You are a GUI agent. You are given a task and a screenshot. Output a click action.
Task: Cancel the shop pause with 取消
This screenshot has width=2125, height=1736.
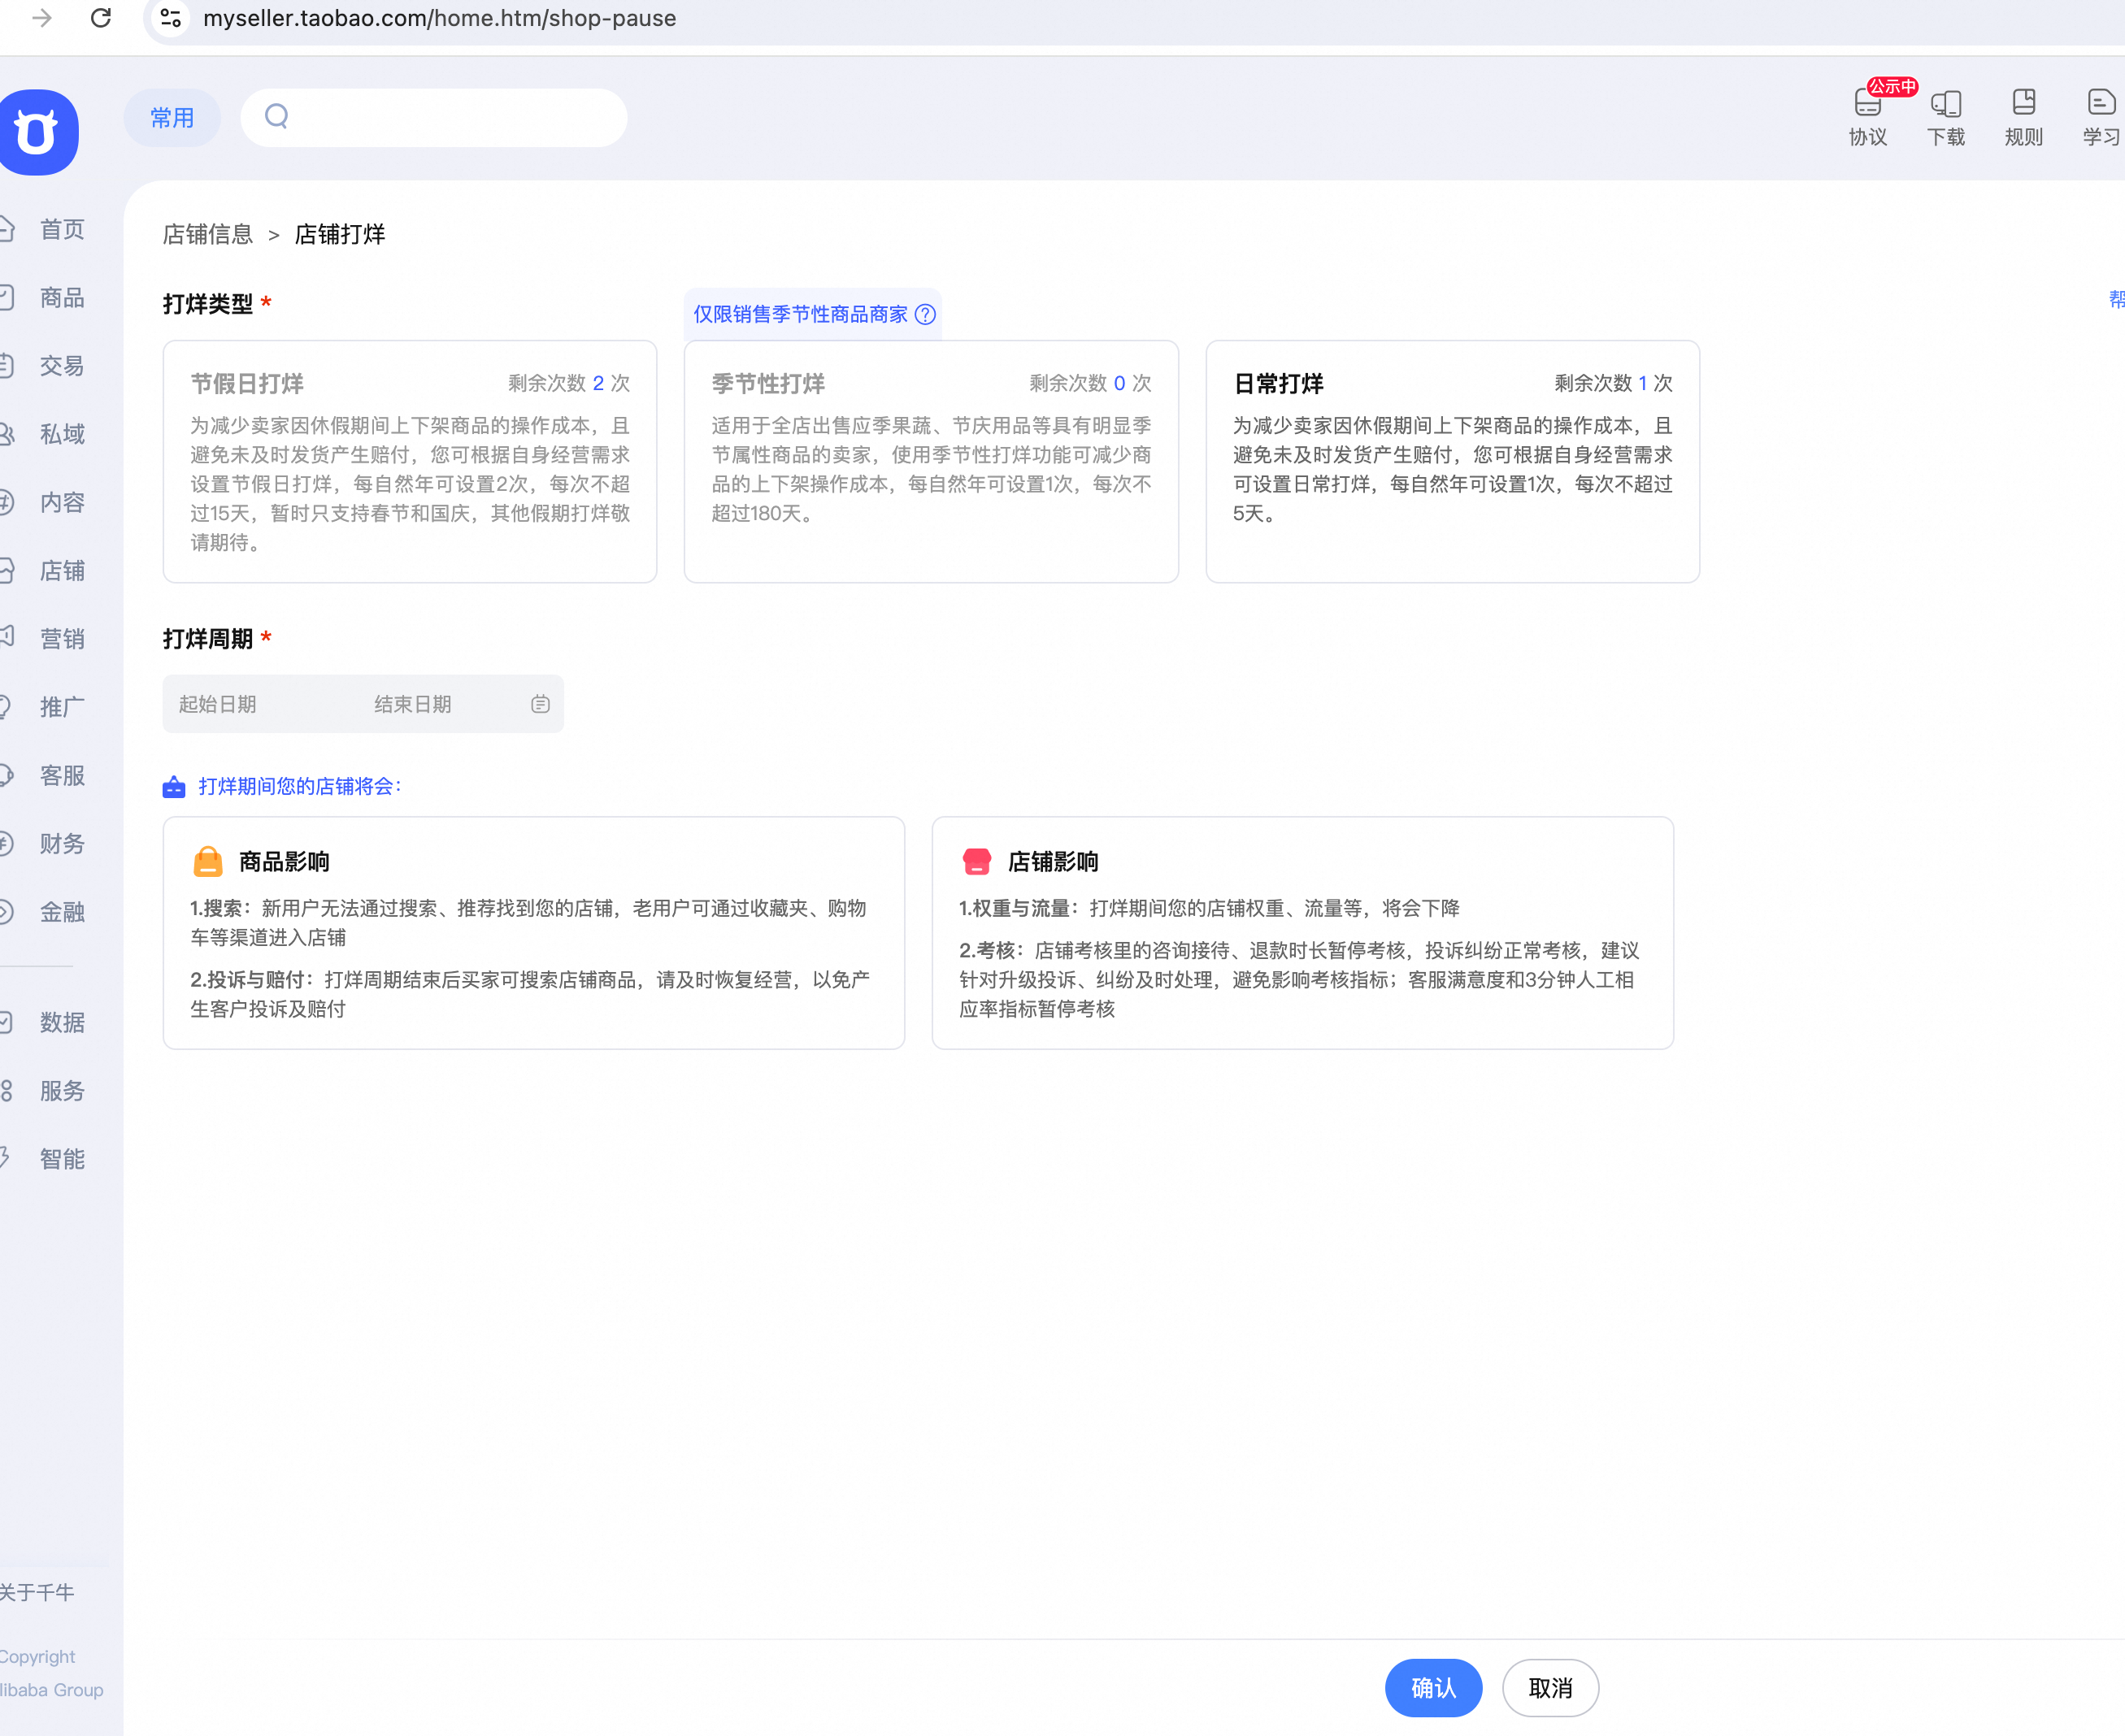(1550, 1688)
